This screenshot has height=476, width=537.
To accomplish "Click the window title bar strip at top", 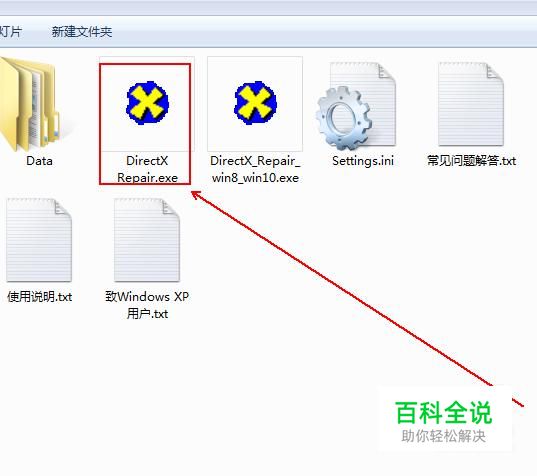I will pyautogui.click(x=268, y=8).
